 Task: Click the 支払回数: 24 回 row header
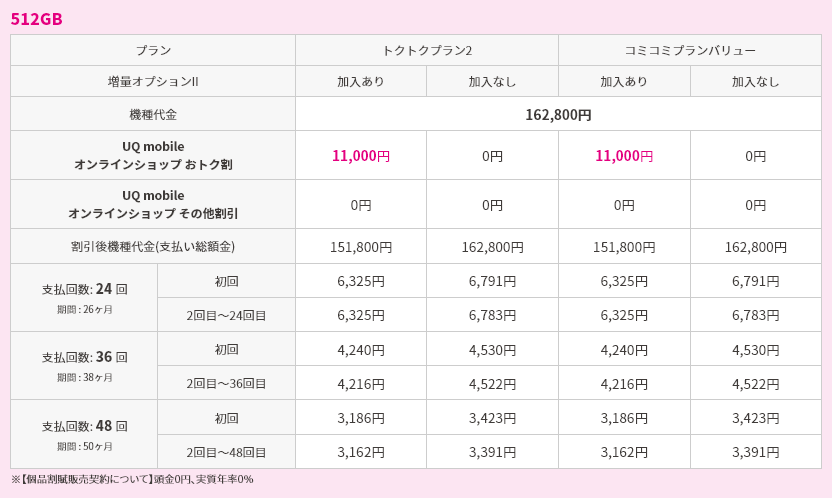click(x=84, y=298)
